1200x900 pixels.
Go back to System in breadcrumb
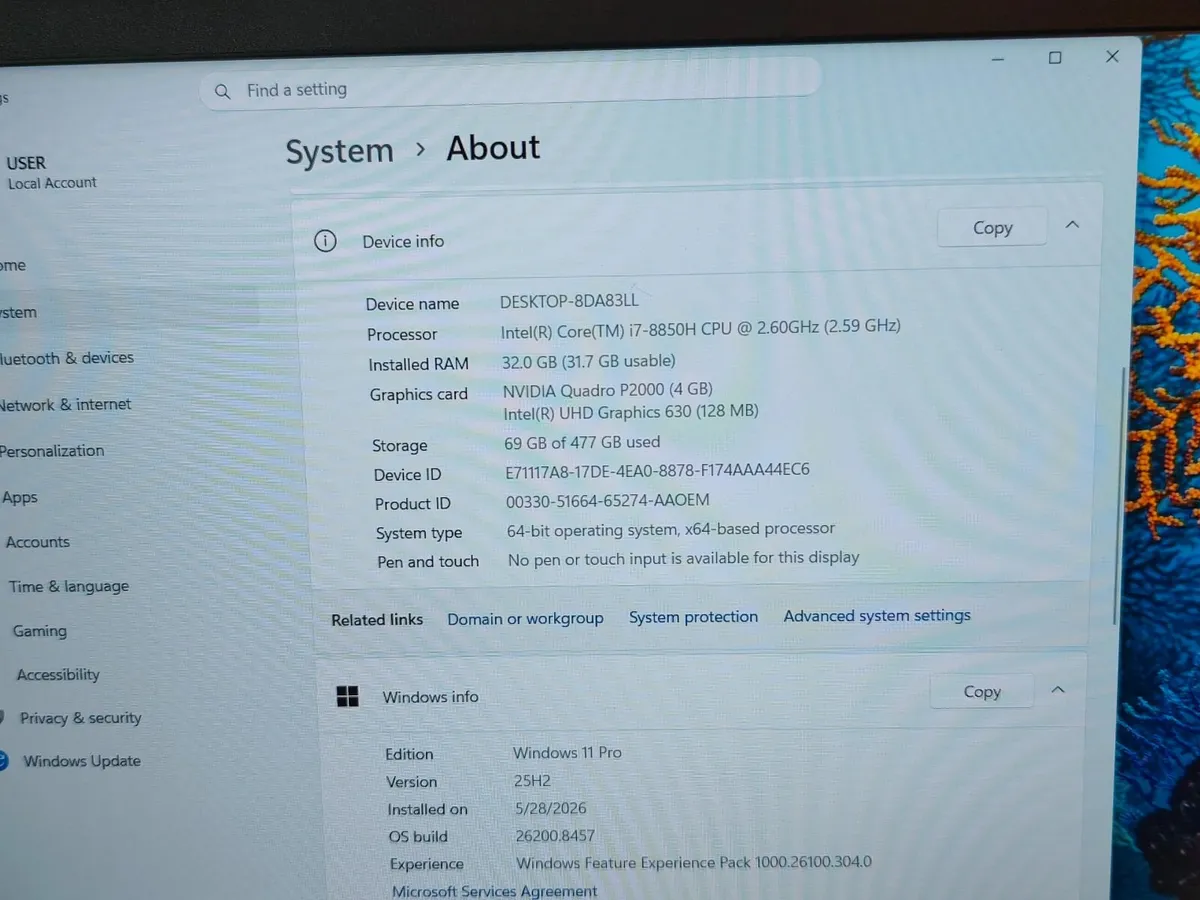(x=340, y=151)
